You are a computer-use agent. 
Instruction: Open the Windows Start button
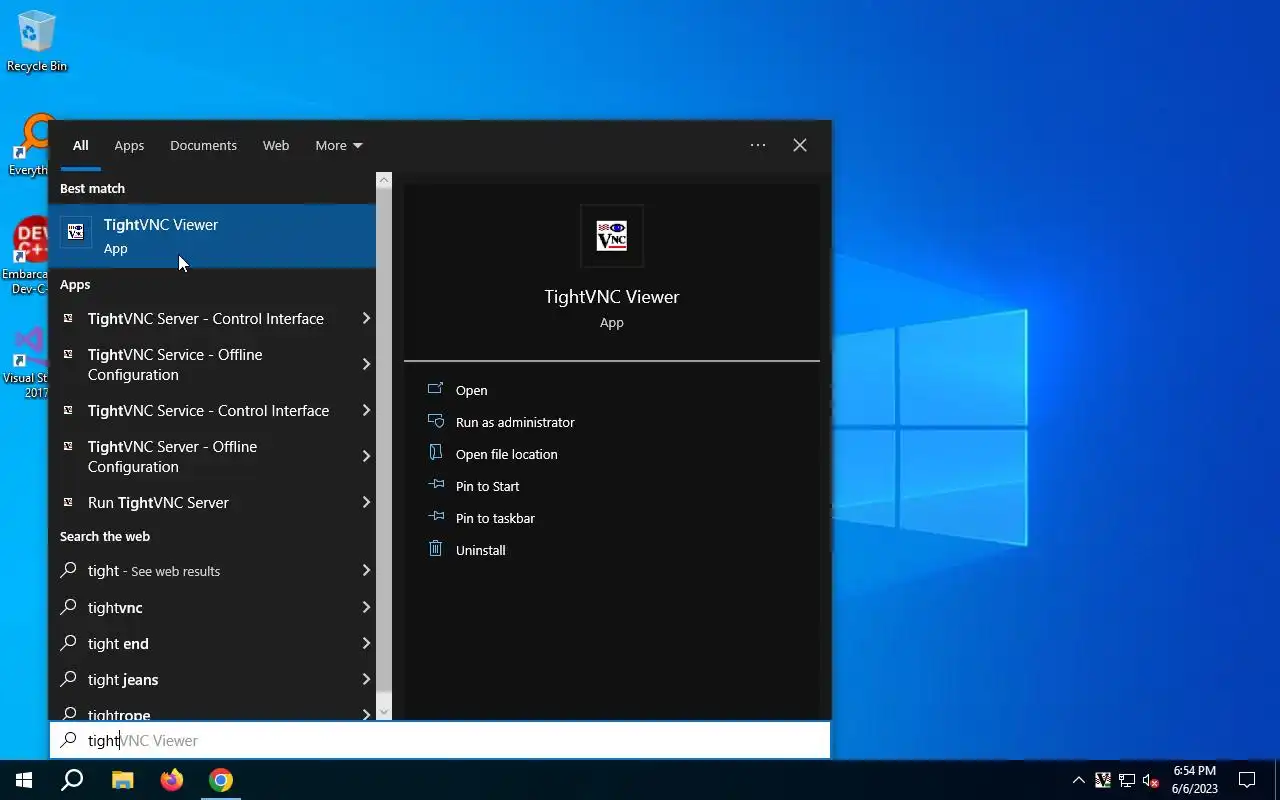click(x=24, y=780)
